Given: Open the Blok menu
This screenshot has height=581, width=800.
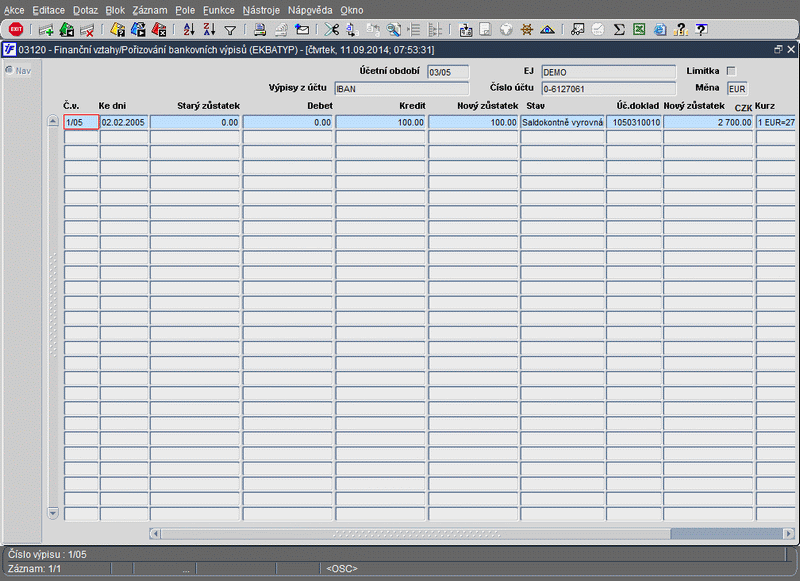Looking at the screenshot, I should [115, 10].
